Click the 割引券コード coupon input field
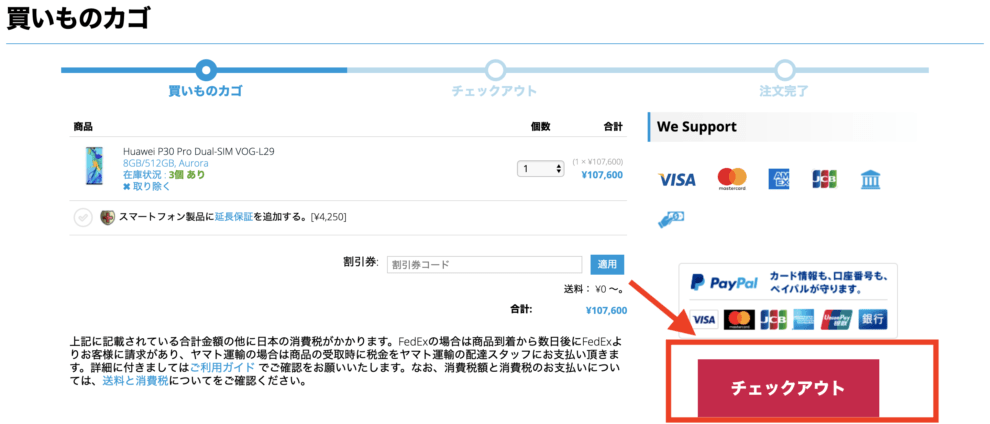This screenshot has width=990, height=424. [x=484, y=265]
